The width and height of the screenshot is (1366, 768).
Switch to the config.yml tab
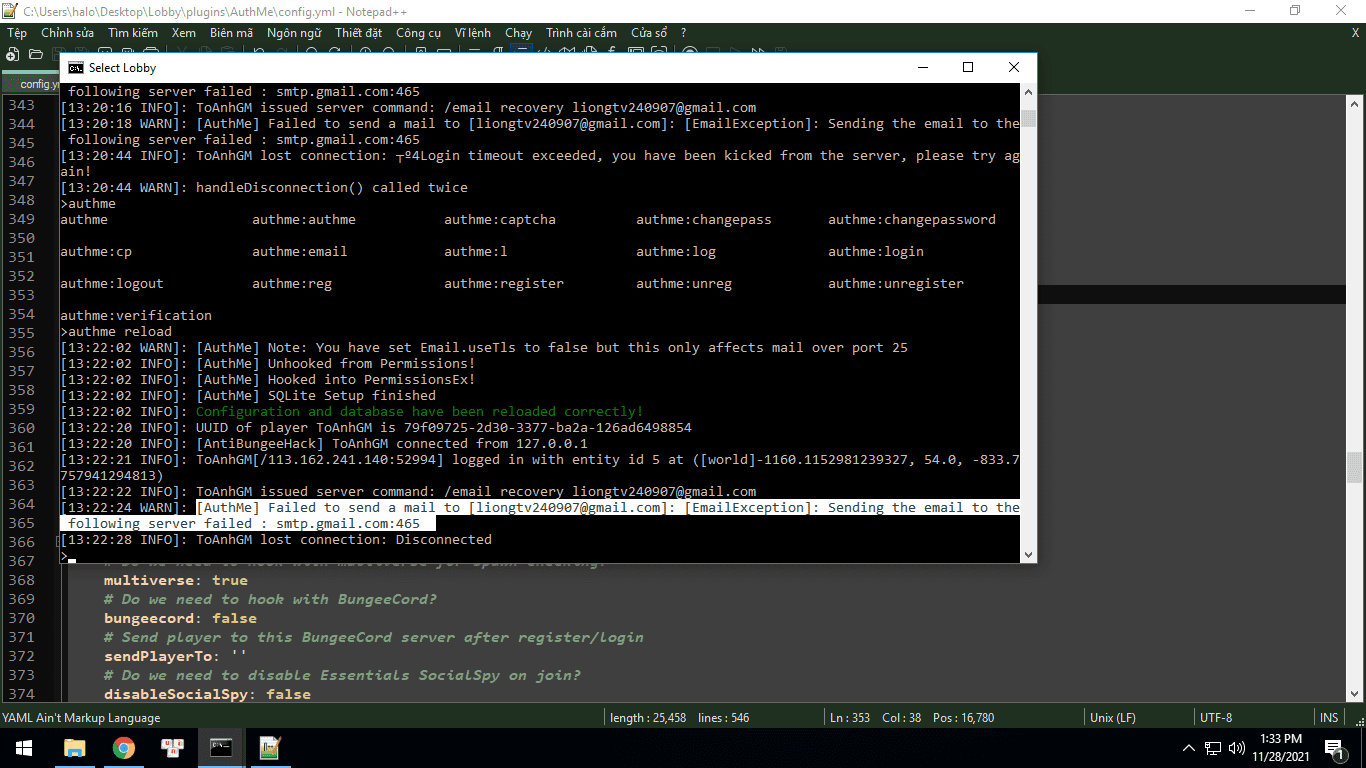point(35,84)
